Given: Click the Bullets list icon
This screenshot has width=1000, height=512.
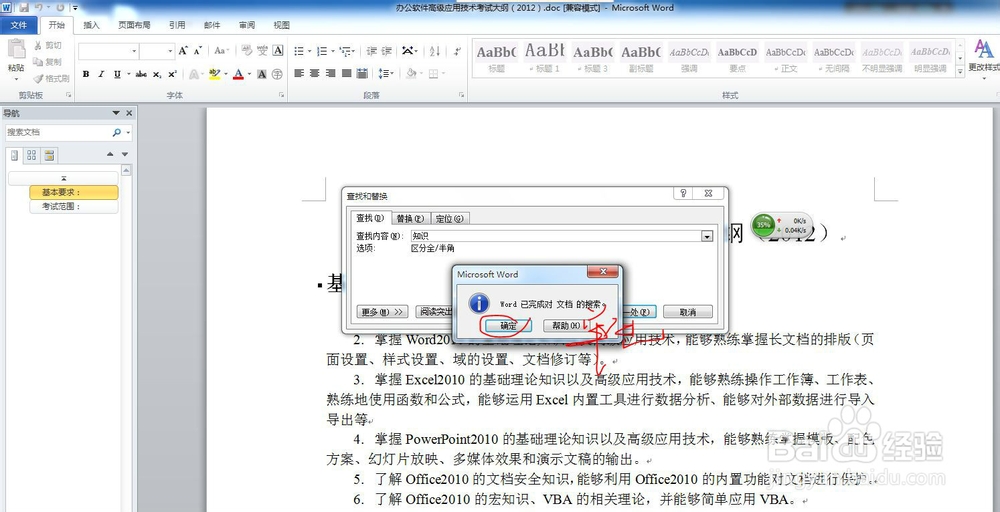Looking at the screenshot, I should click(298, 50).
